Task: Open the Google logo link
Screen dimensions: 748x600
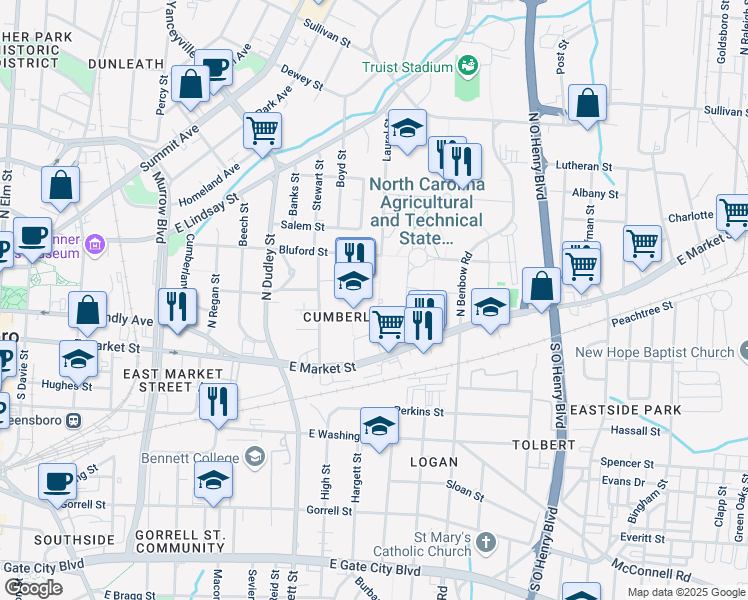Action: tap(34, 589)
